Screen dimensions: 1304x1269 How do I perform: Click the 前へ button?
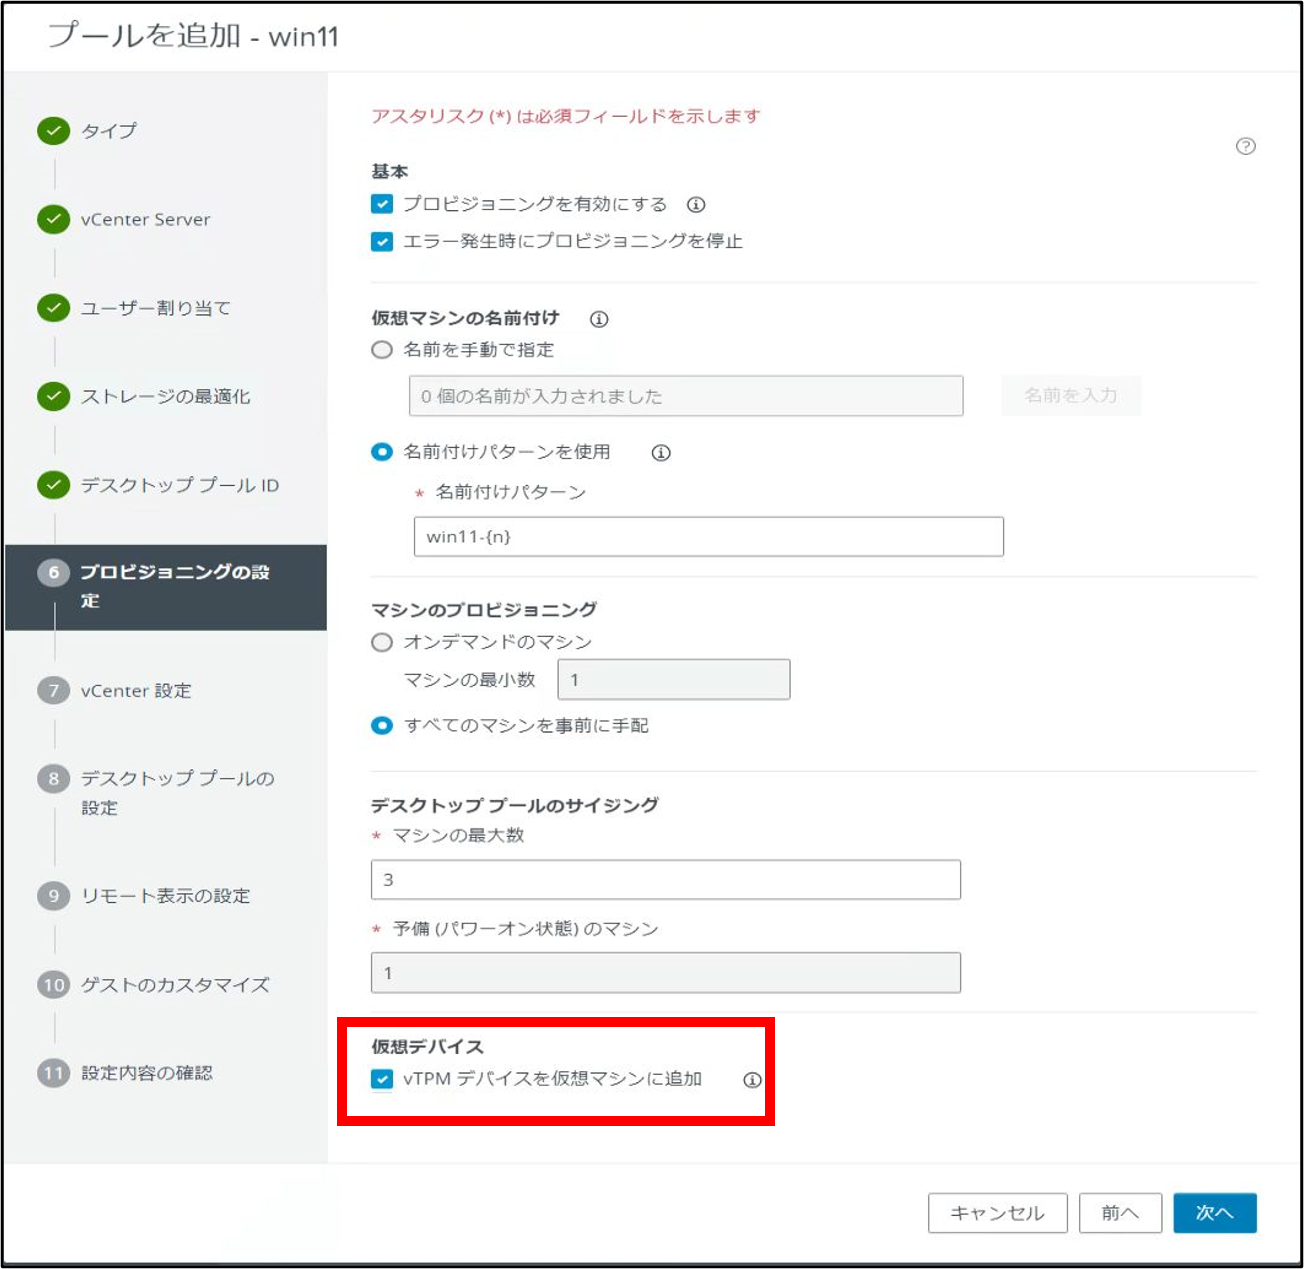coord(1120,1213)
